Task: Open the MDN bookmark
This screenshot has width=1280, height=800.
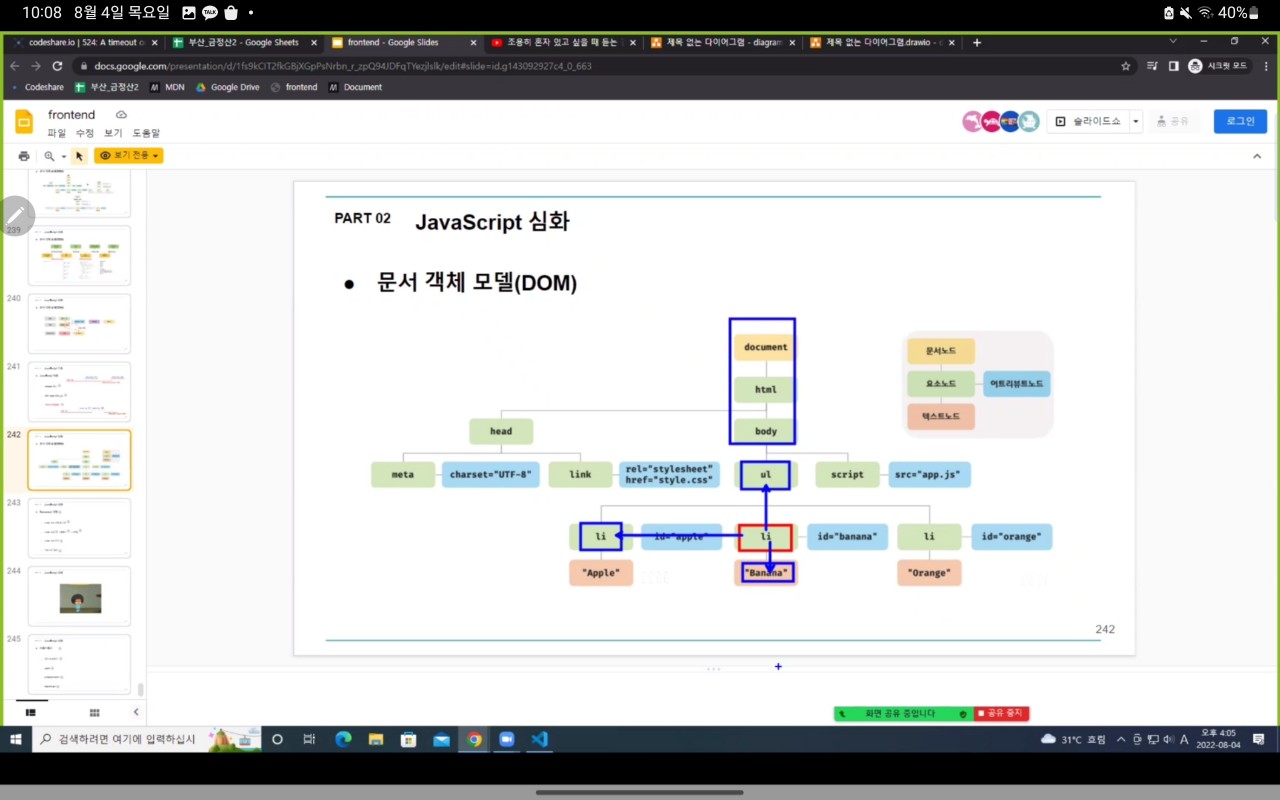Action: point(168,87)
